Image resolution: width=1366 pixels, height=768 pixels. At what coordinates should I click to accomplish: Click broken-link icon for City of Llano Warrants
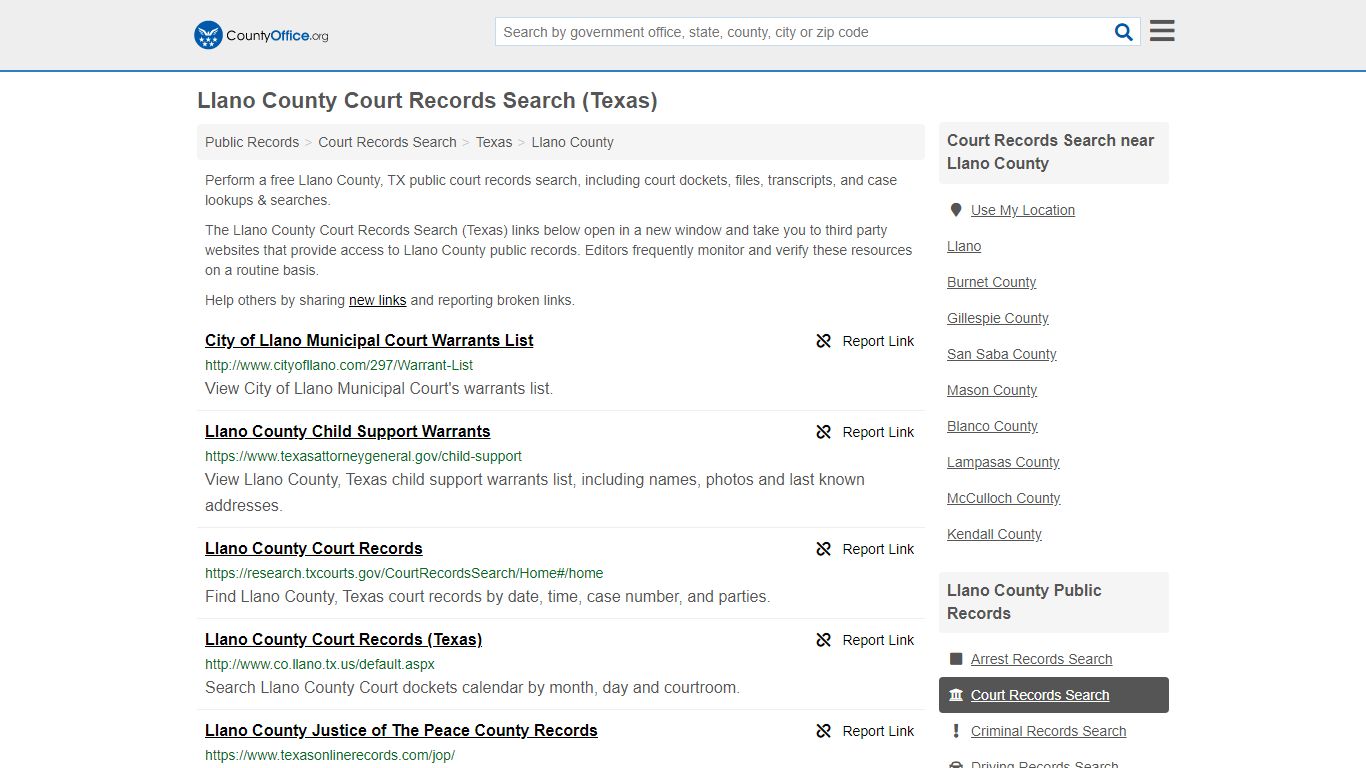(x=824, y=341)
